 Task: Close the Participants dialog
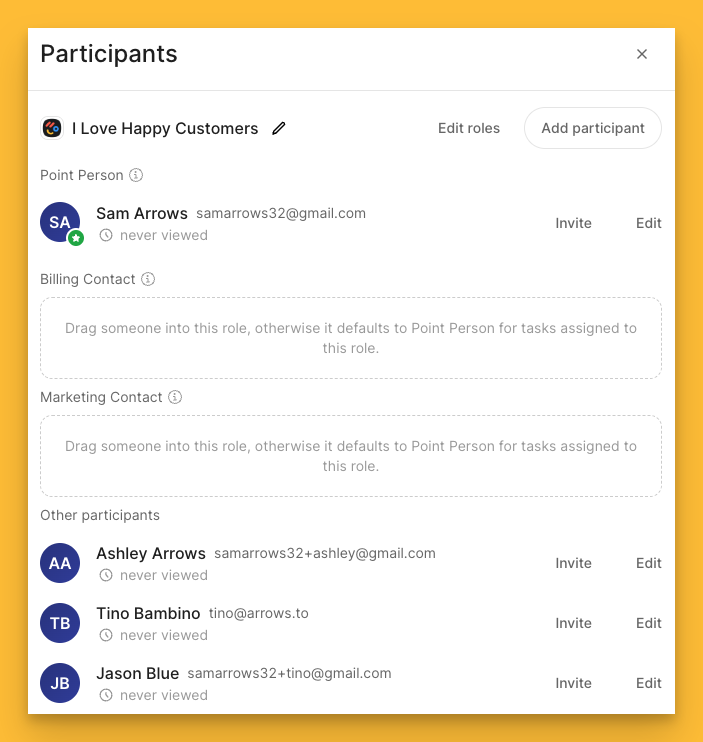(x=642, y=54)
